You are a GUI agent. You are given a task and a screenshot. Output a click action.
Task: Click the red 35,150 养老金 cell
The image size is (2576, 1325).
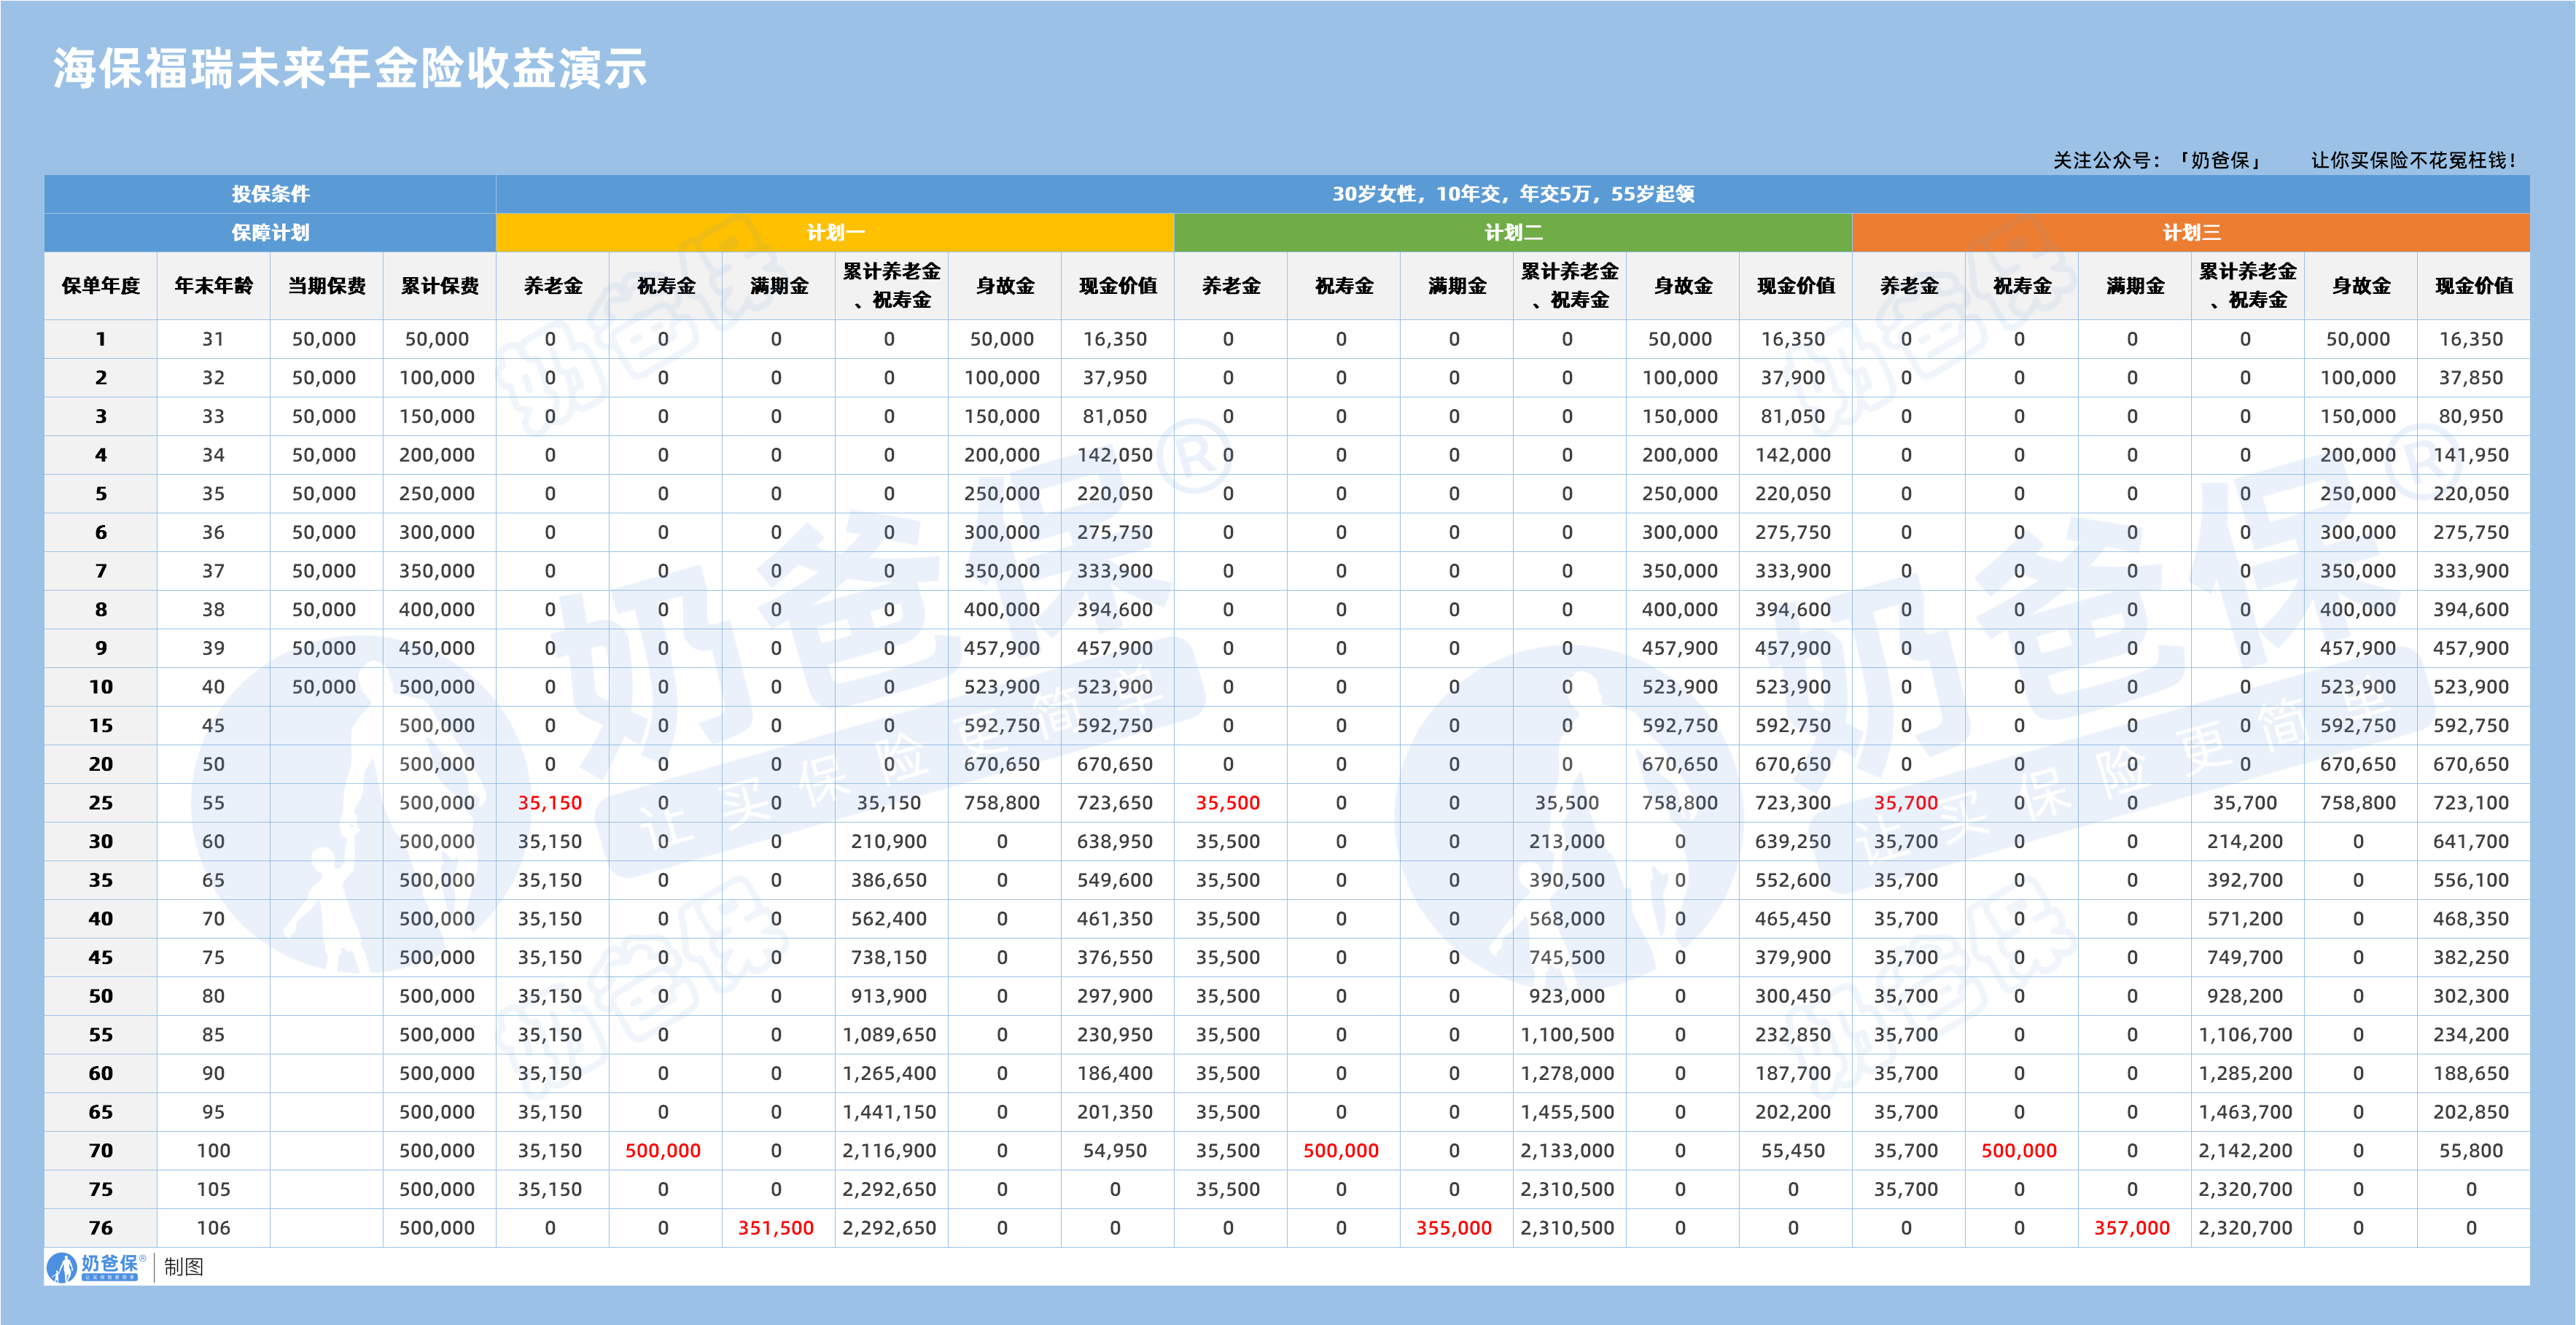550,803
